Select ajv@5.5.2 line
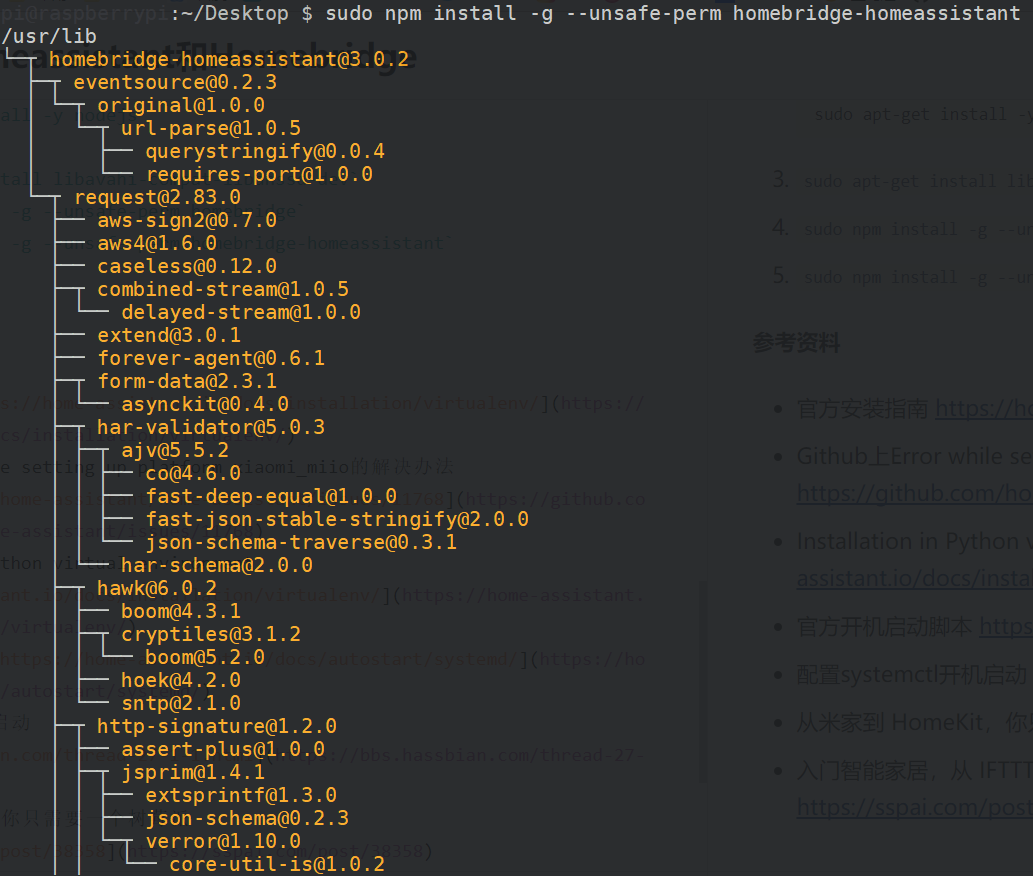The width and height of the screenshot is (1033, 876). click(x=175, y=450)
